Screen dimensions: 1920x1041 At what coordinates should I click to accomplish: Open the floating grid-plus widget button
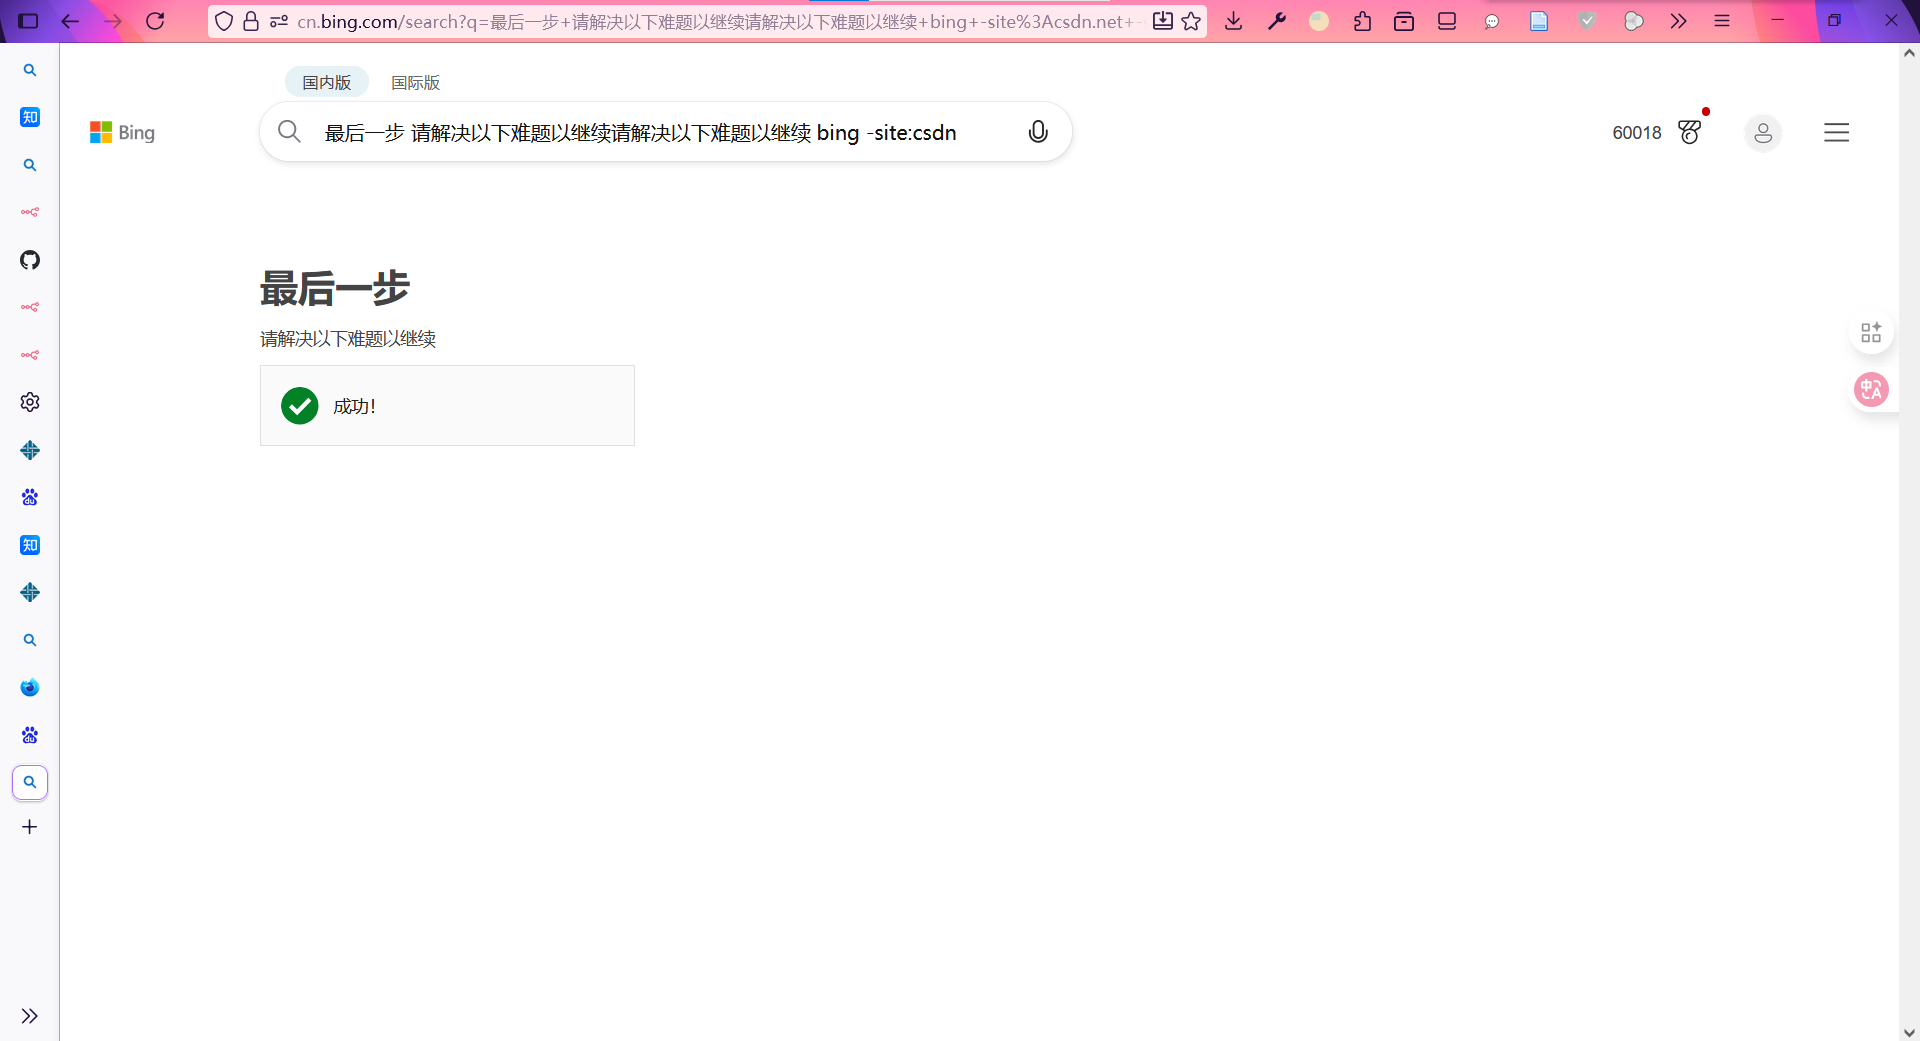(x=1871, y=332)
